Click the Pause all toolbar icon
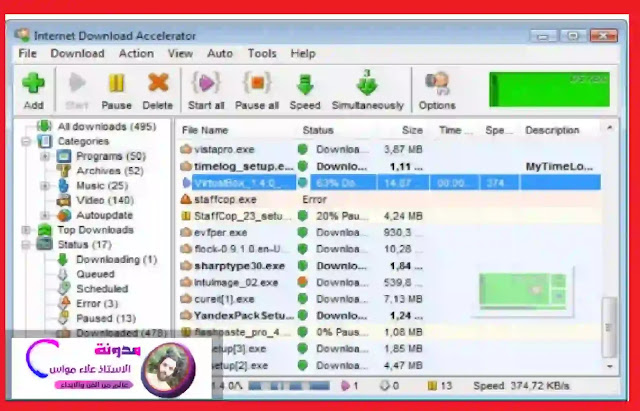The width and height of the screenshot is (640, 411). [257, 83]
